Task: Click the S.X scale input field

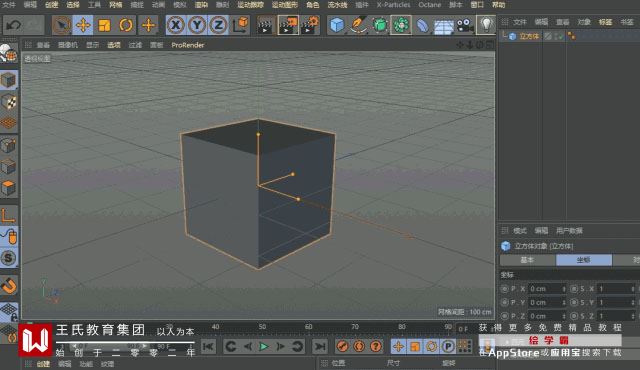Action: click(x=615, y=289)
